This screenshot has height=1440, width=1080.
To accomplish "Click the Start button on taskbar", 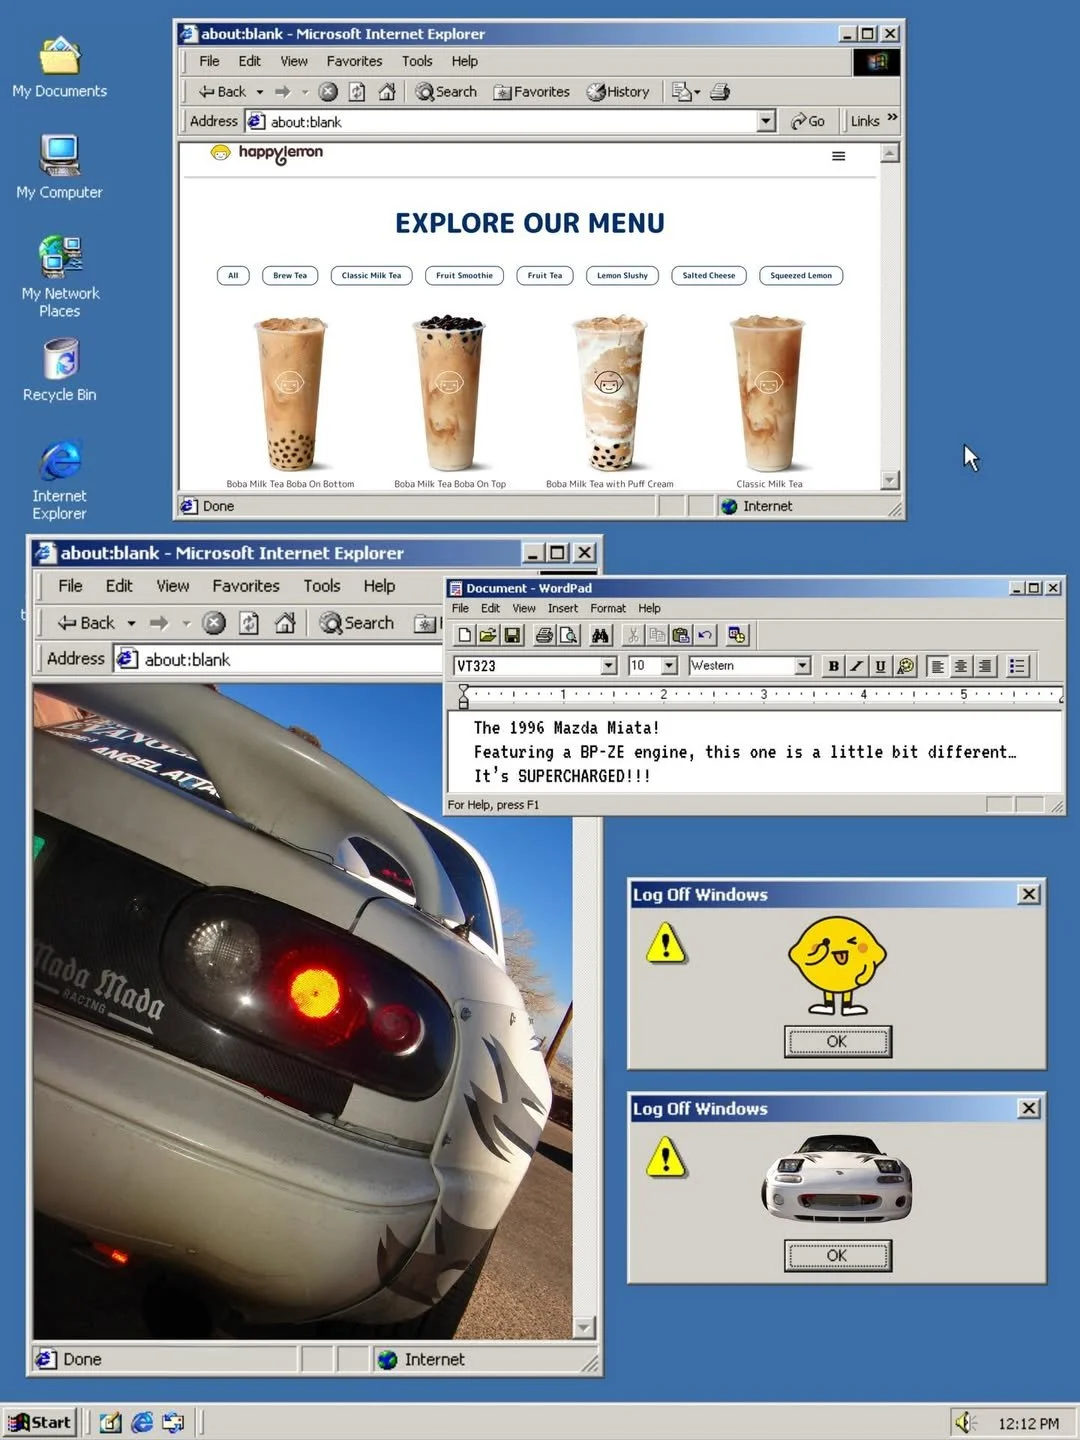I will click(40, 1422).
